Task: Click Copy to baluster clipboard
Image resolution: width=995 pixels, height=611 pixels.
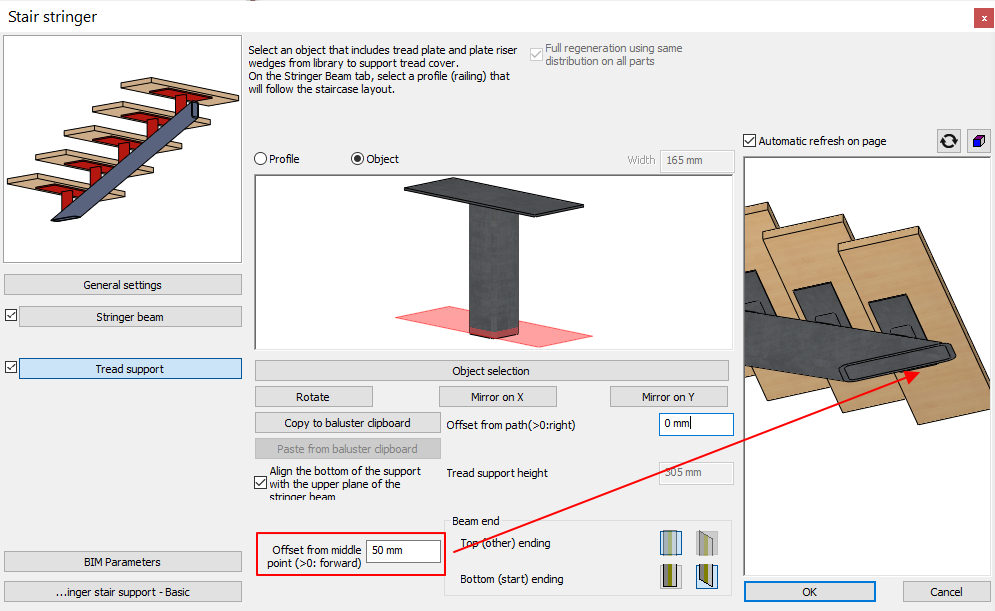Action: (347, 423)
